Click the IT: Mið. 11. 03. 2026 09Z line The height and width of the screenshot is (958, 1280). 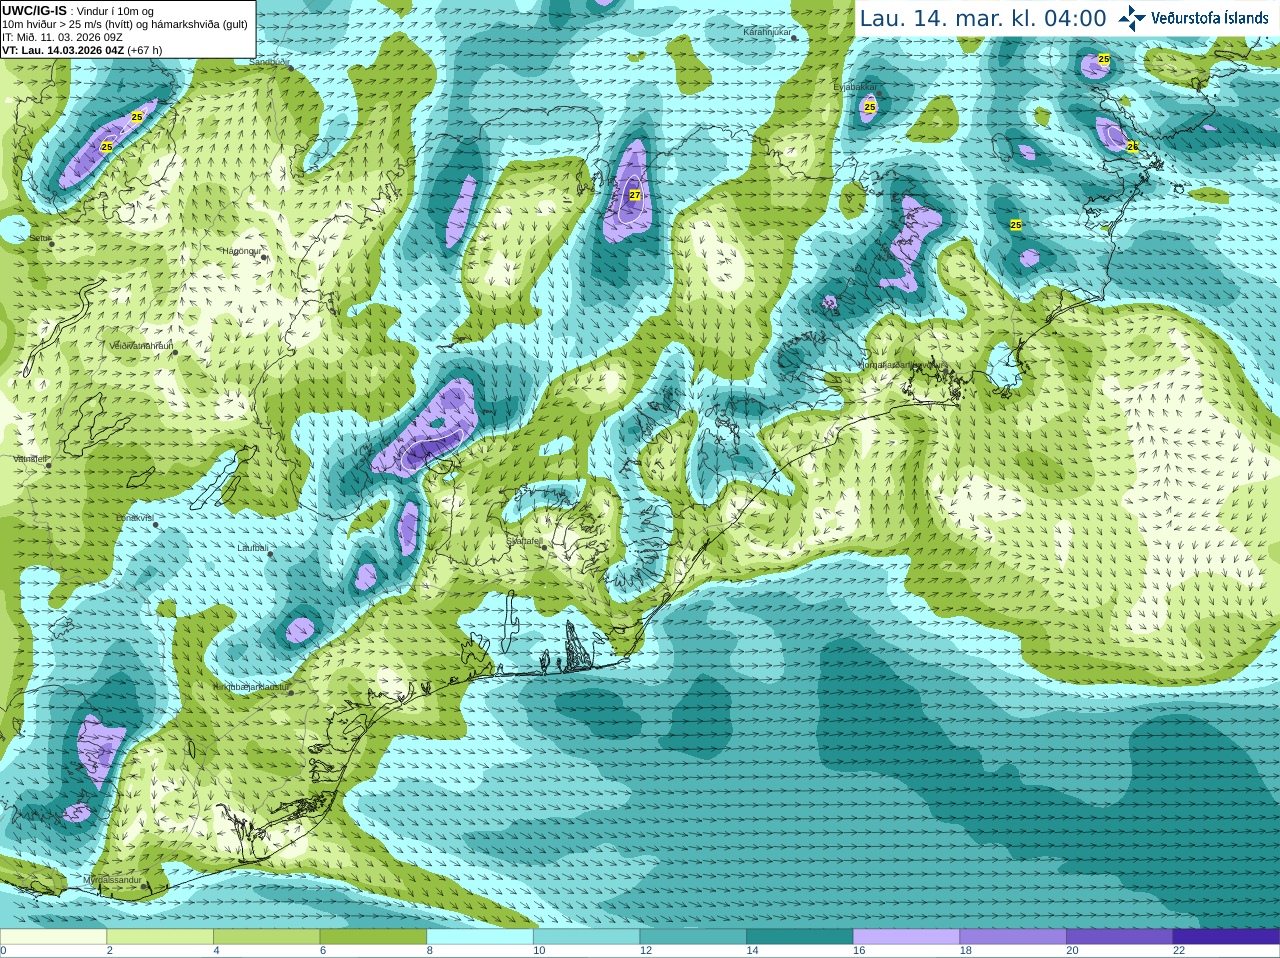(x=62, y=37)
